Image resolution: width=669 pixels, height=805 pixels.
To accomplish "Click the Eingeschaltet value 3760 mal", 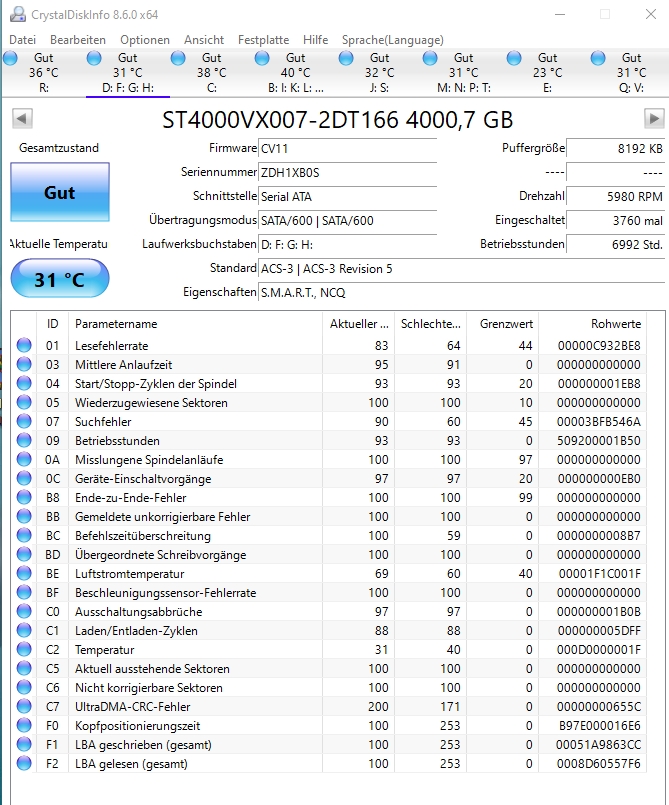I will coord(615,220).
